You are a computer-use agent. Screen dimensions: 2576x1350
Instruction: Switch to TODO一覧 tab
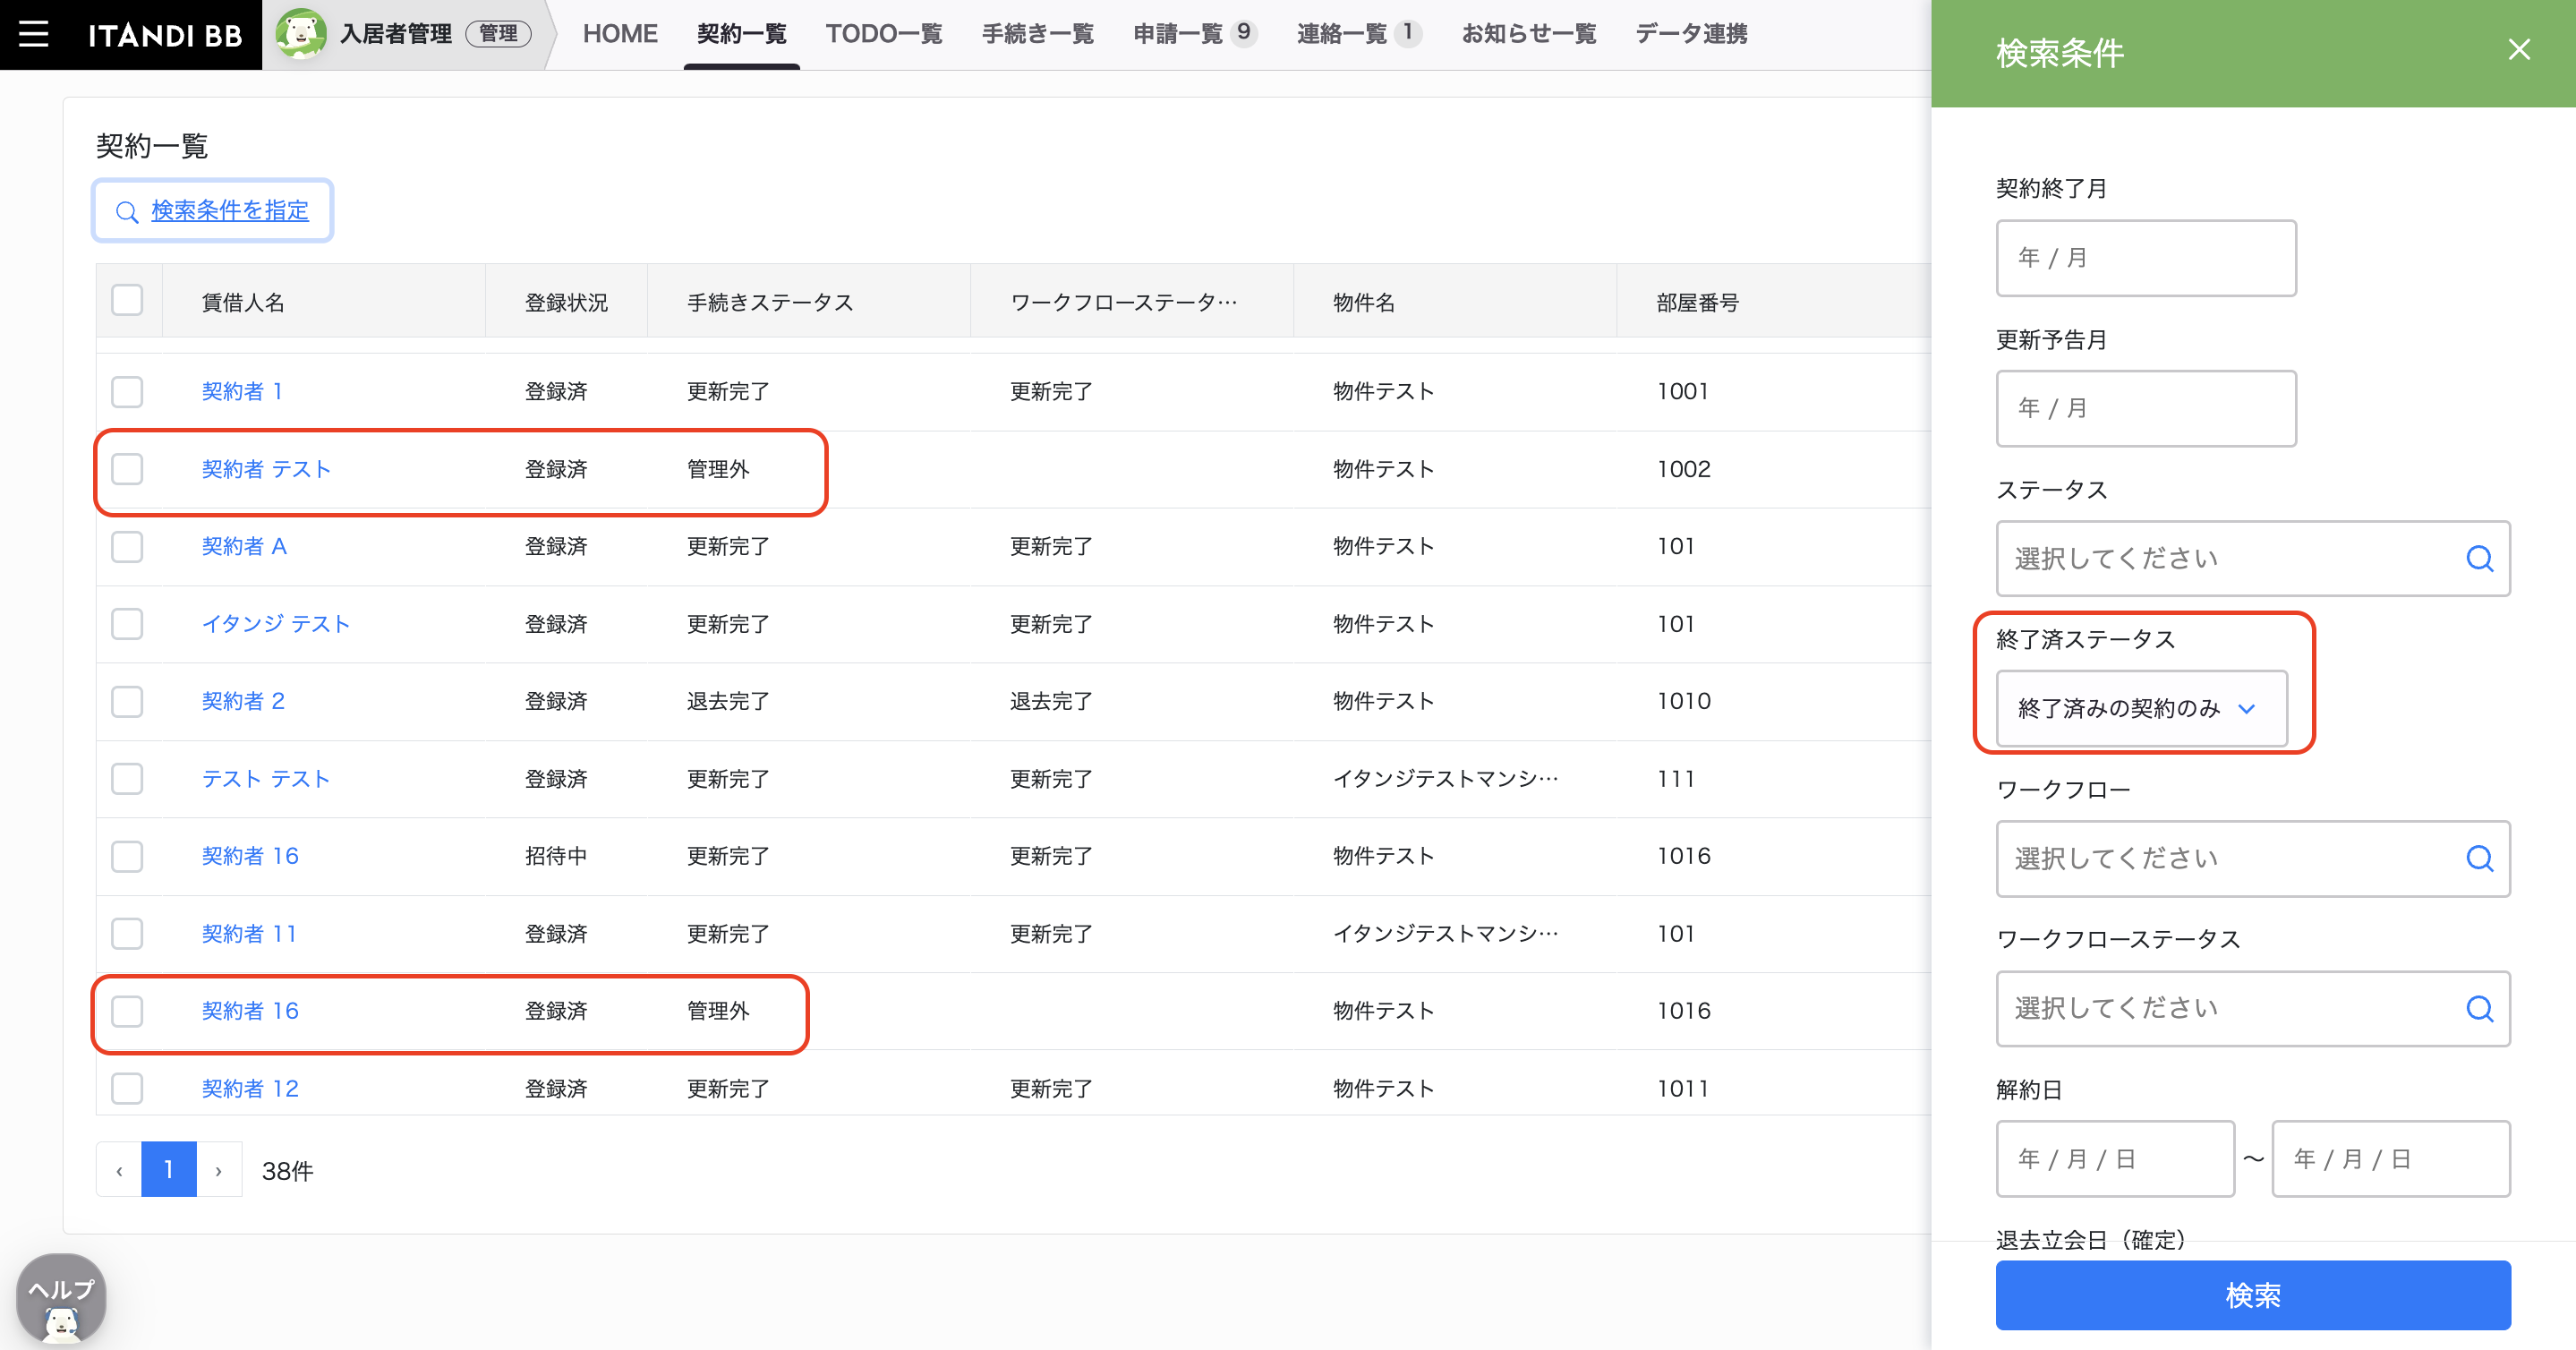[884, 34]
